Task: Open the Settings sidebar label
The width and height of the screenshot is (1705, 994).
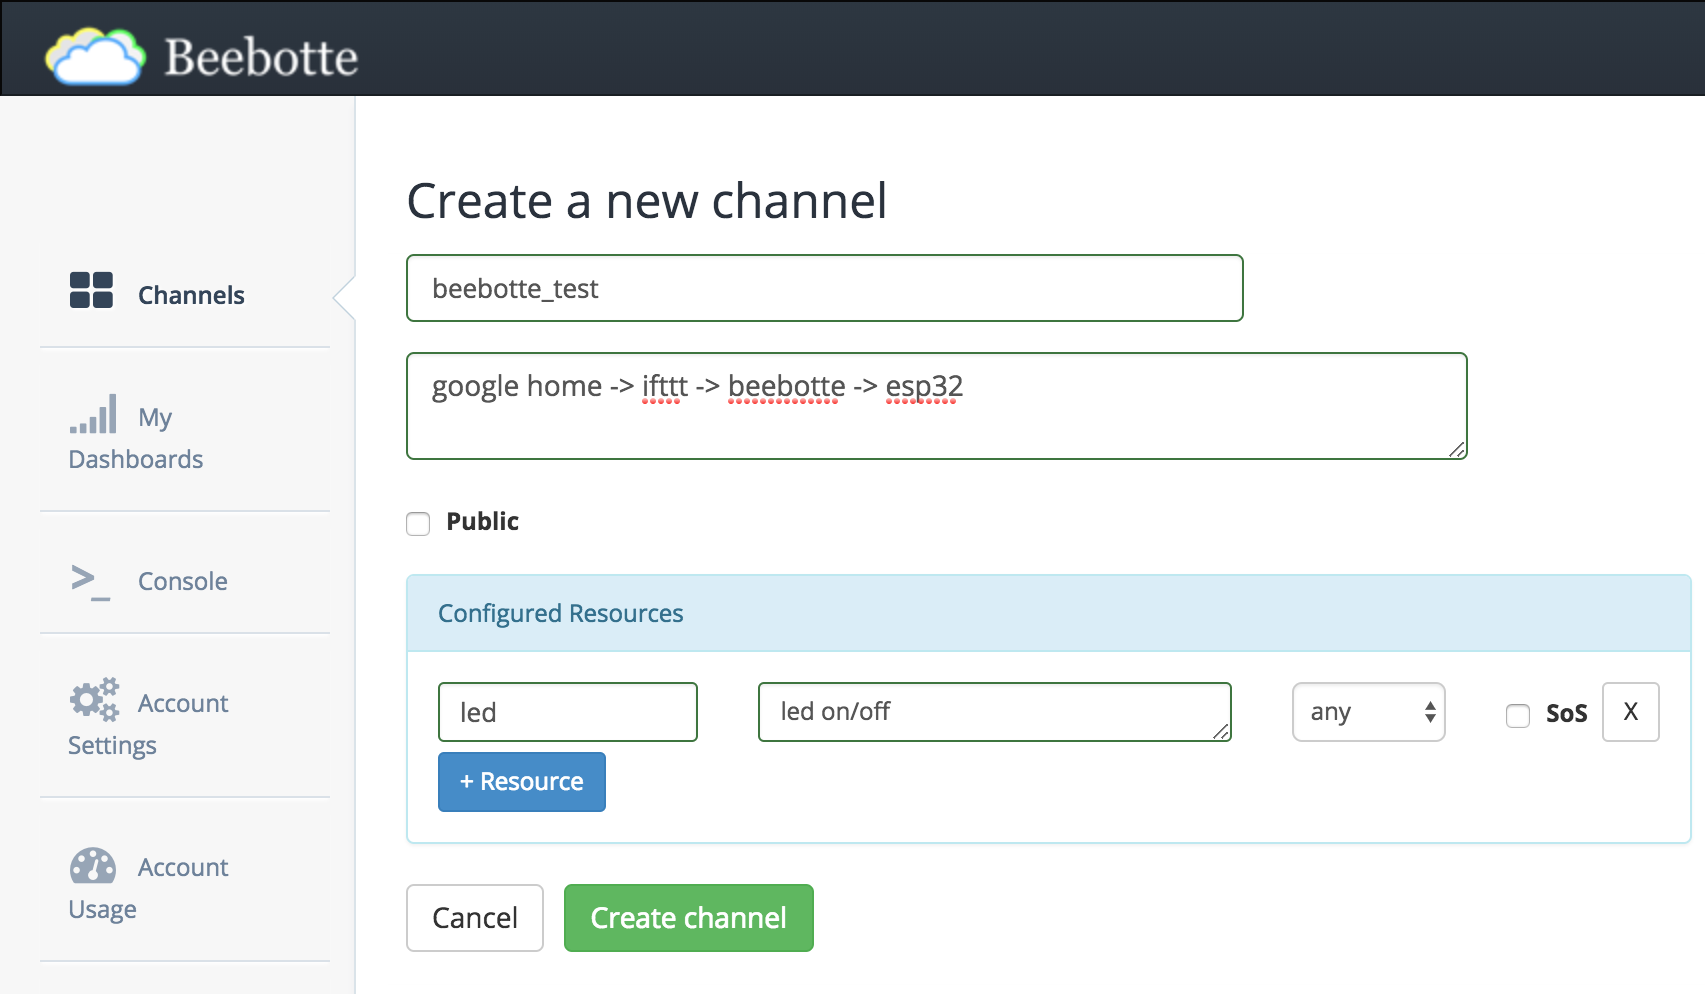Action: [x=112, y=745]
